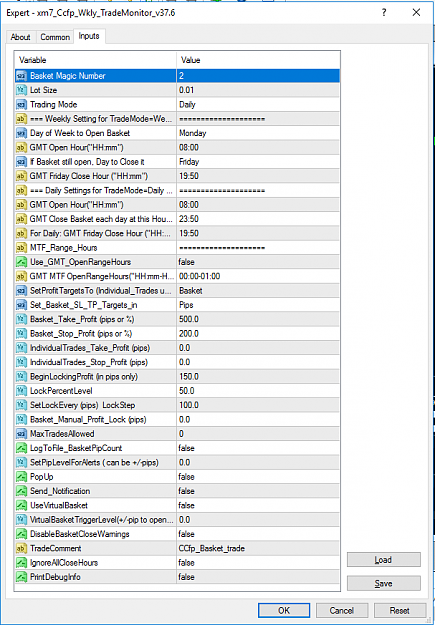Image resolution: width=435 pixels, height=625 pixels.
Task: Click the Value column header
Action: point(258,60)
